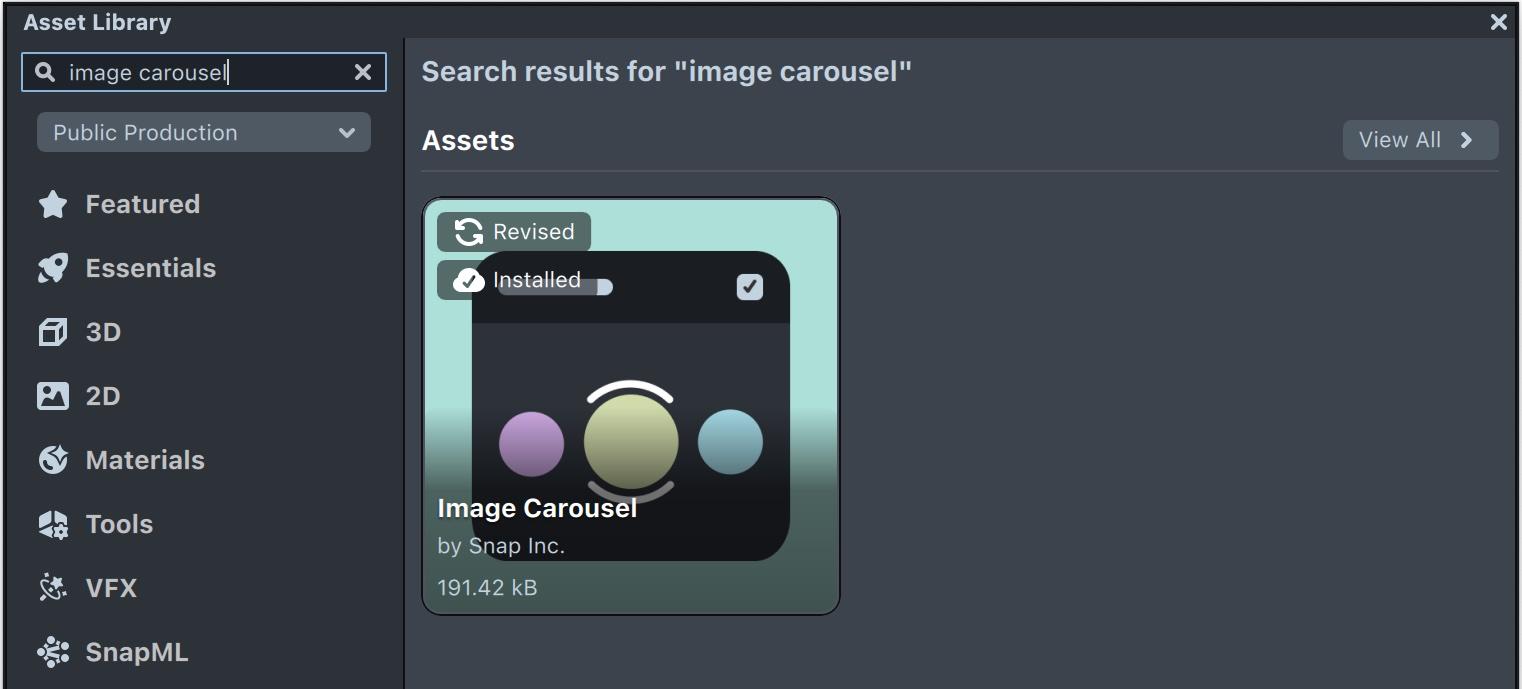Viewport: 1522px width, 689px height.
Task: Click the Essentials rocket icon
Action: click(52, 268)
